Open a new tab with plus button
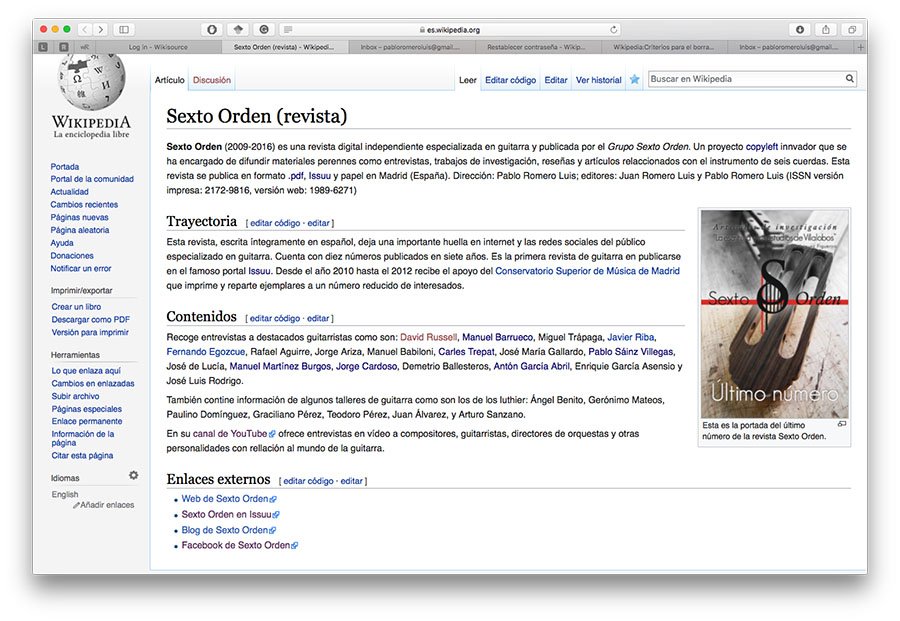Screen dimensions: 900x621 point(860,47)
